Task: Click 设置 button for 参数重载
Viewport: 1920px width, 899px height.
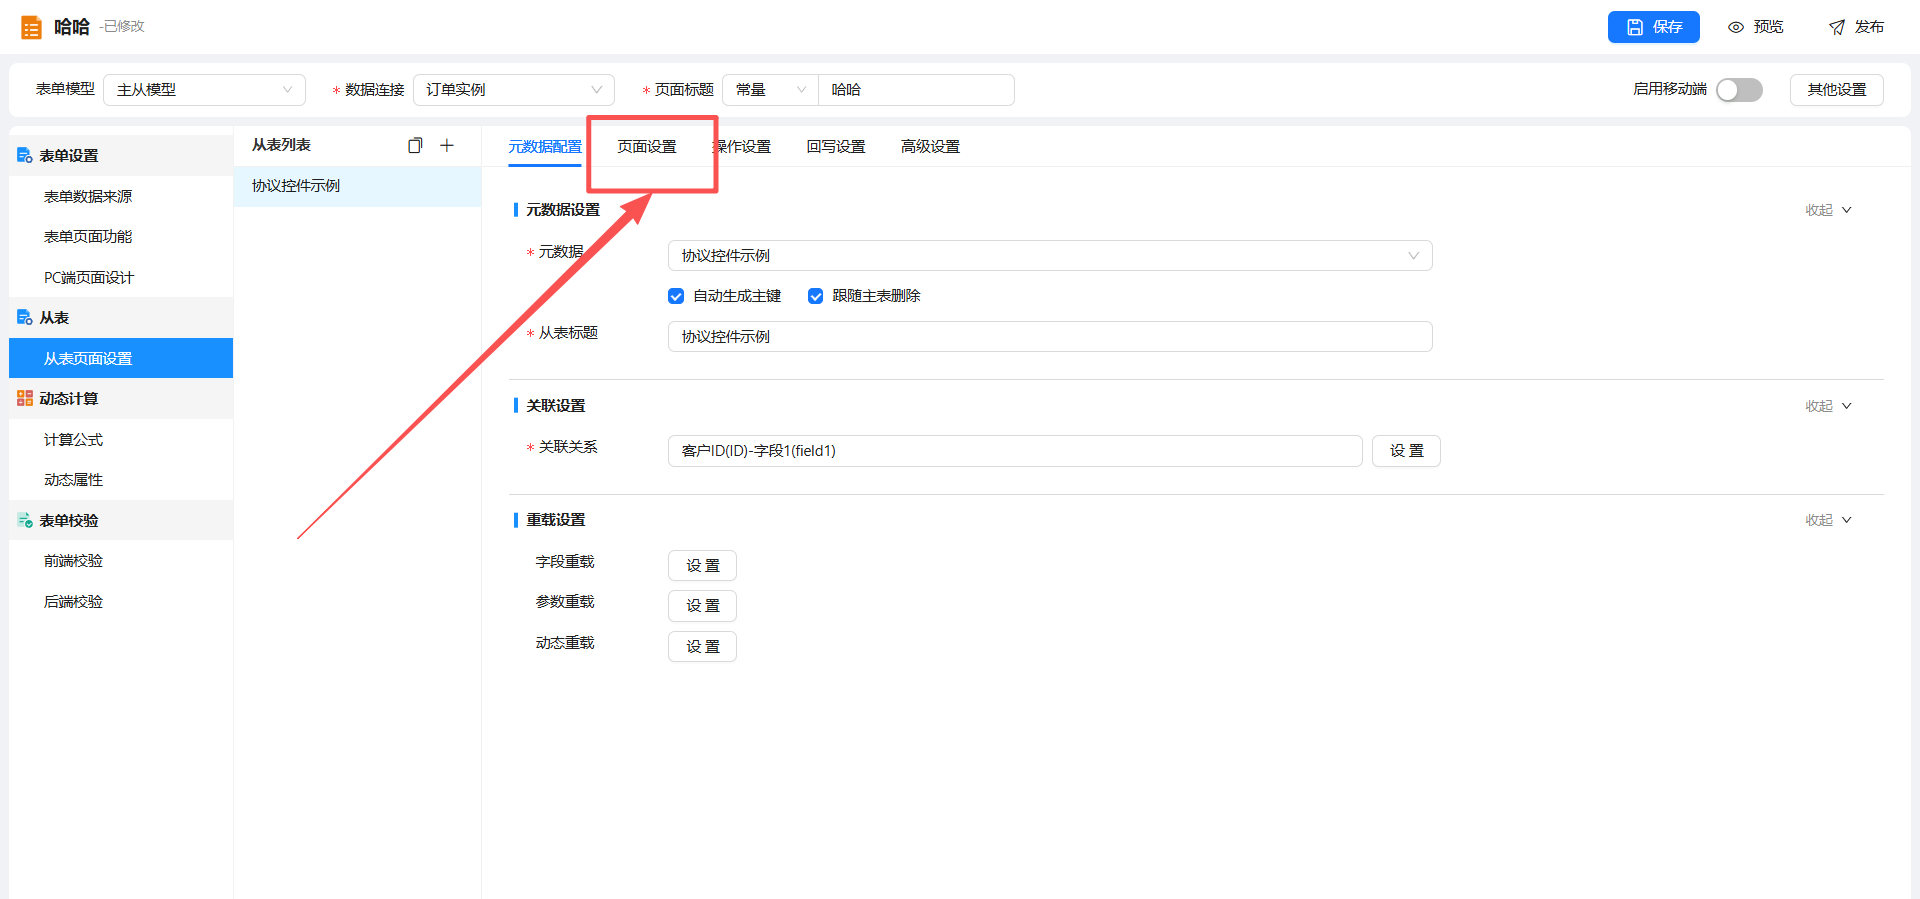Action: [702, 606]
